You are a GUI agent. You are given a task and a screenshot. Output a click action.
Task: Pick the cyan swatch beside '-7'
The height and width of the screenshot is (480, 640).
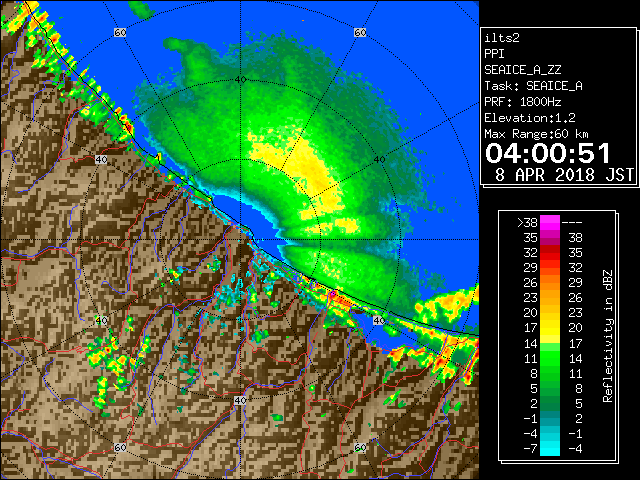tap(550, 448)
